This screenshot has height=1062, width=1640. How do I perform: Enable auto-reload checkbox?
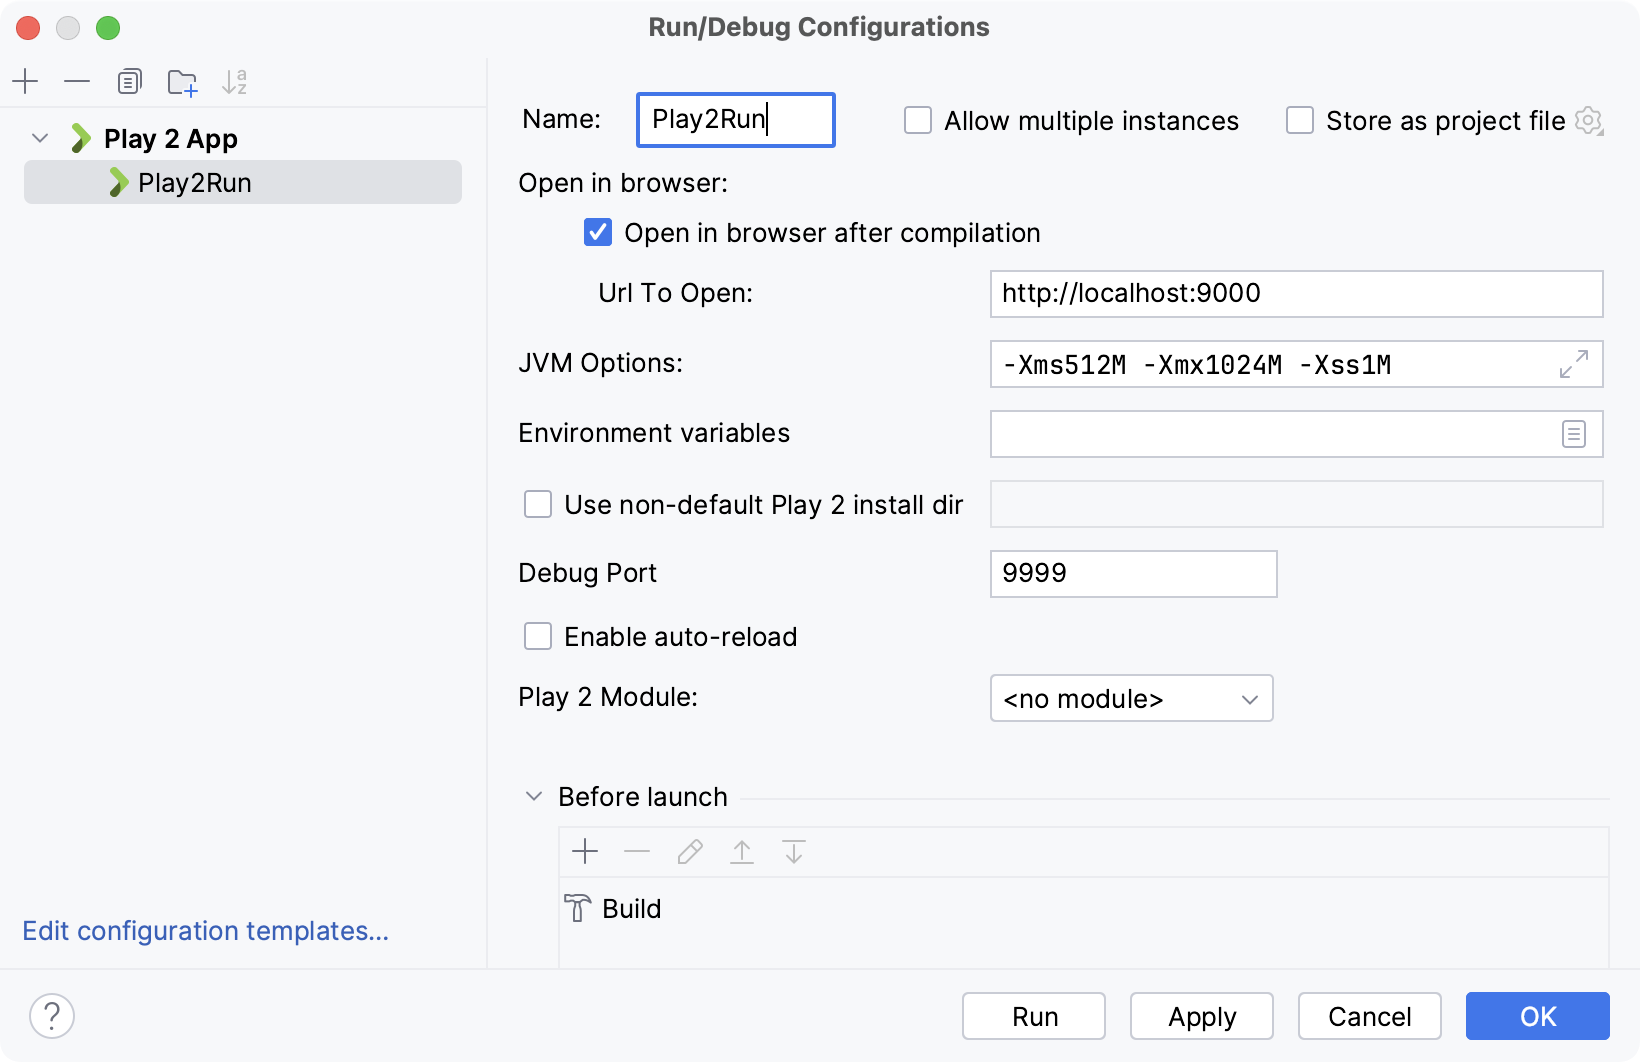pos(538,637)
